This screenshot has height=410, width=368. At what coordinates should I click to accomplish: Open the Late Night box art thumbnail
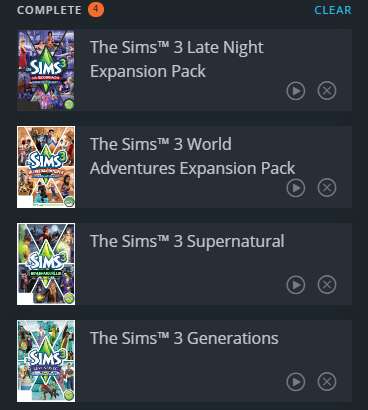pos(46,70)
